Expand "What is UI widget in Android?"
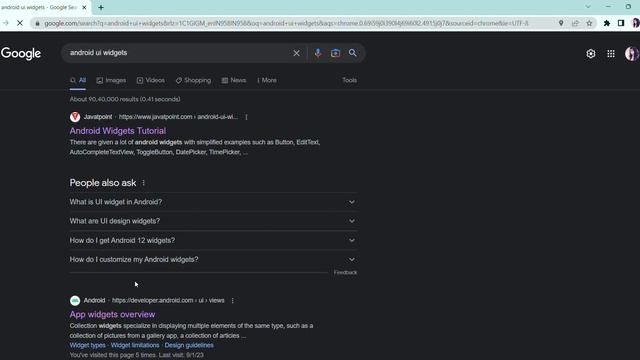Viewport: 640px width, 360px height. [x=213, y=202]
